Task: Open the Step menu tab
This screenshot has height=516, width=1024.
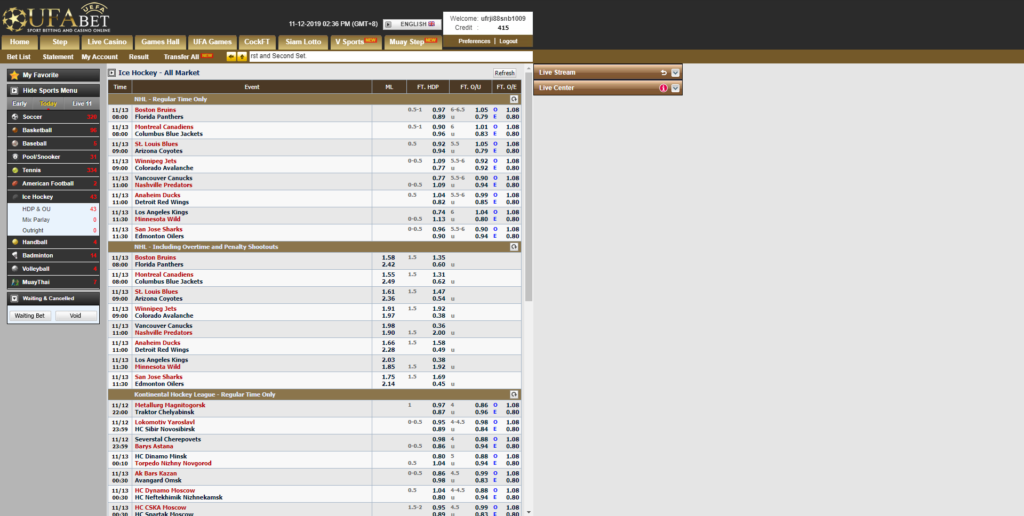Action: pos(59,42)
